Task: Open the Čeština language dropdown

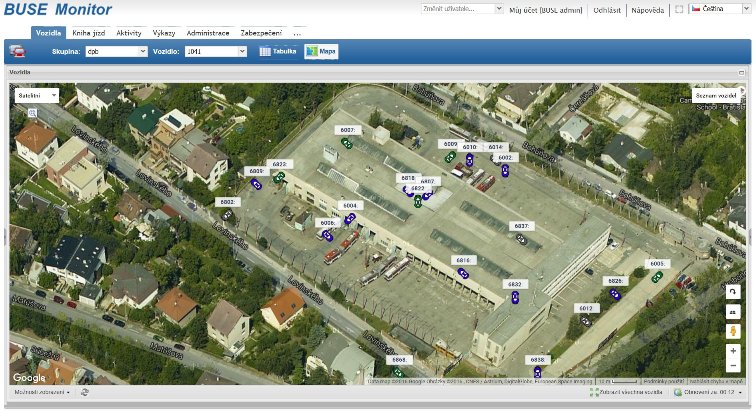Action: click(x=720, y=9)
